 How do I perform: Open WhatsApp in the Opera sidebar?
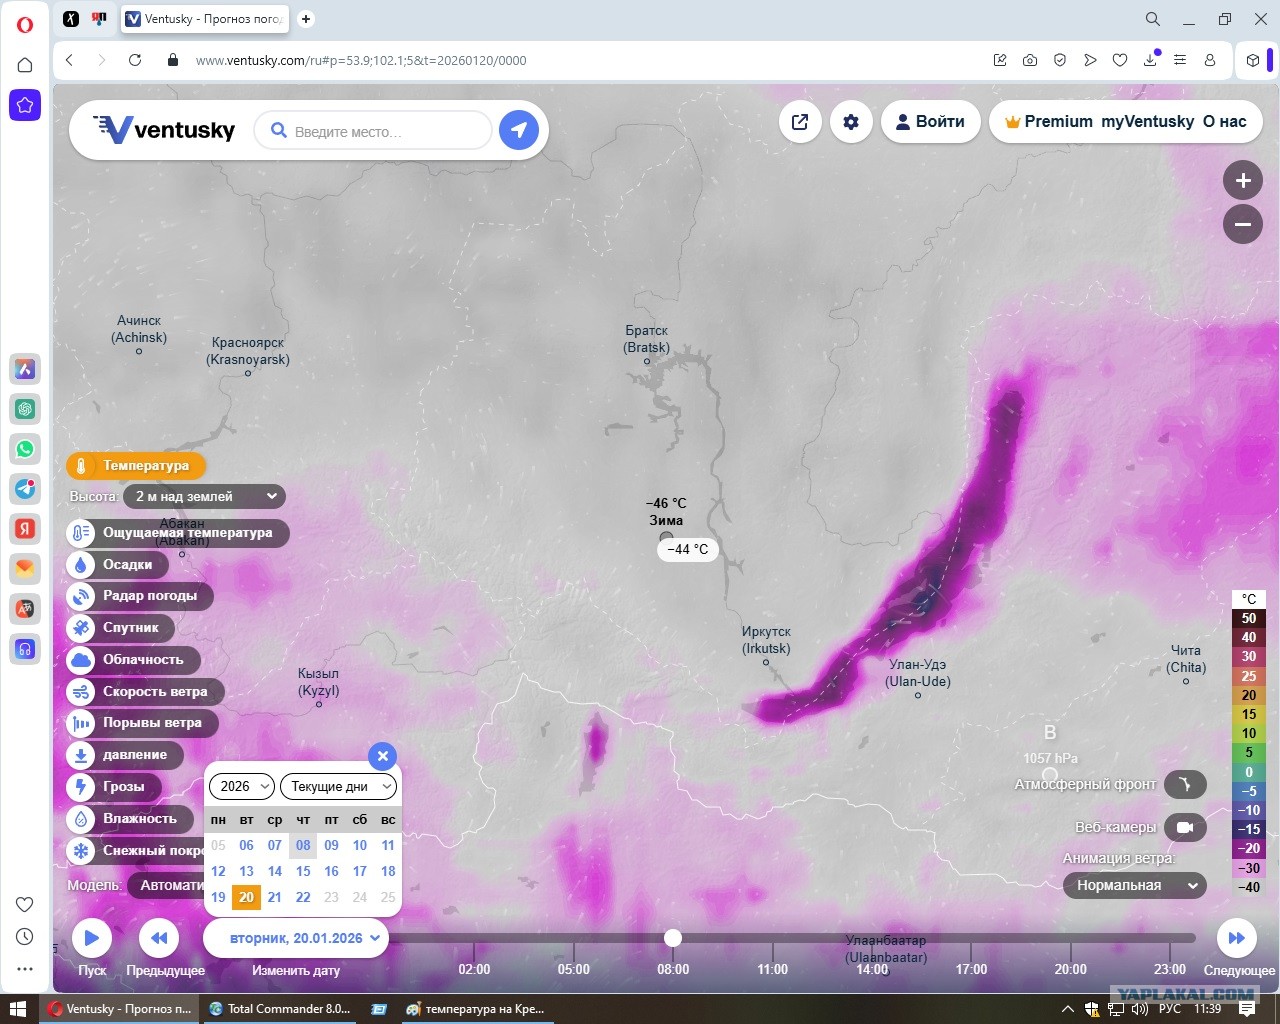click(25, 449)
